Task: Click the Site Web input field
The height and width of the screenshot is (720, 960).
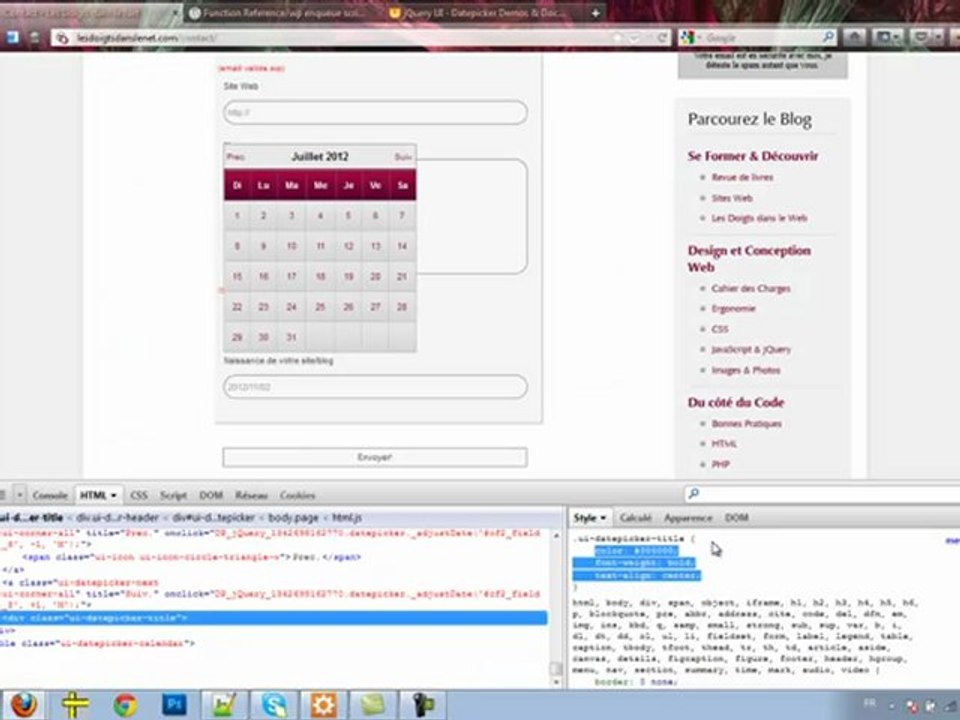Action: (x=375, y=113)
